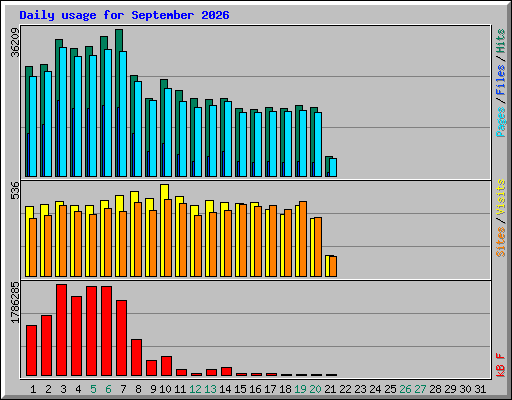Click the orange "Sites" legend word
512x400 pixels.
click(500, 242)
